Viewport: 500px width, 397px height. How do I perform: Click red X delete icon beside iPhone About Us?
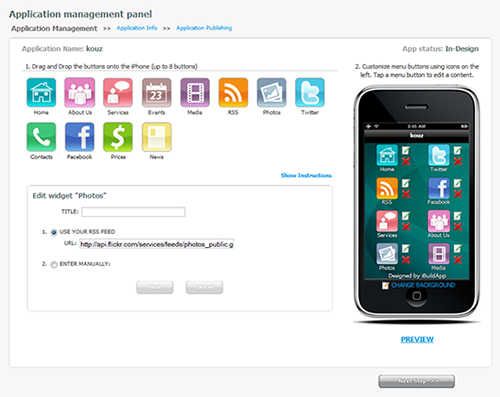[x=458, y=227]
